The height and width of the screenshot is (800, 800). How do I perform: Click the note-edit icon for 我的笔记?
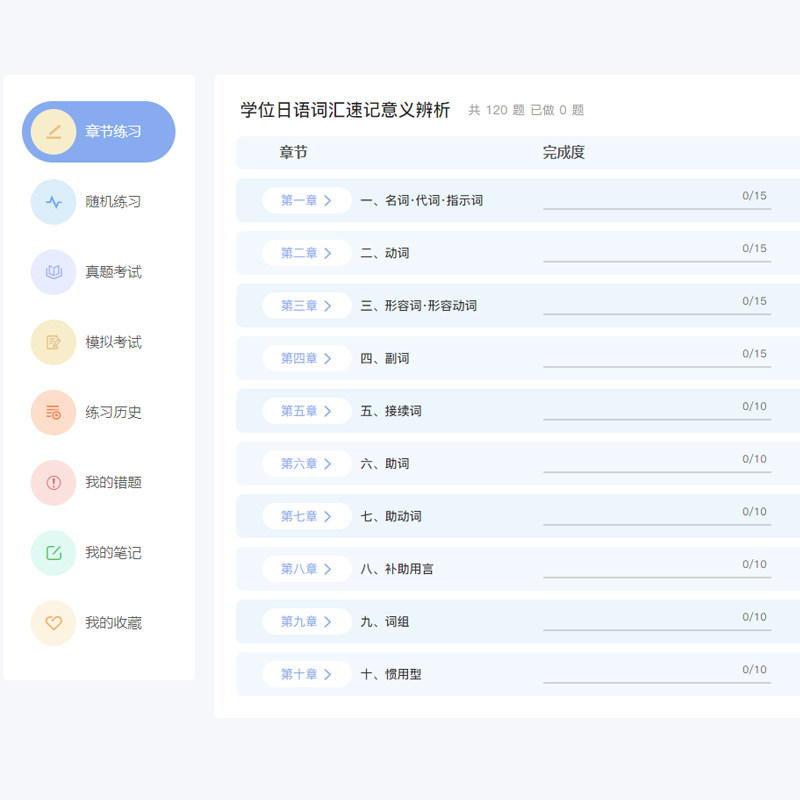[54, 553]
